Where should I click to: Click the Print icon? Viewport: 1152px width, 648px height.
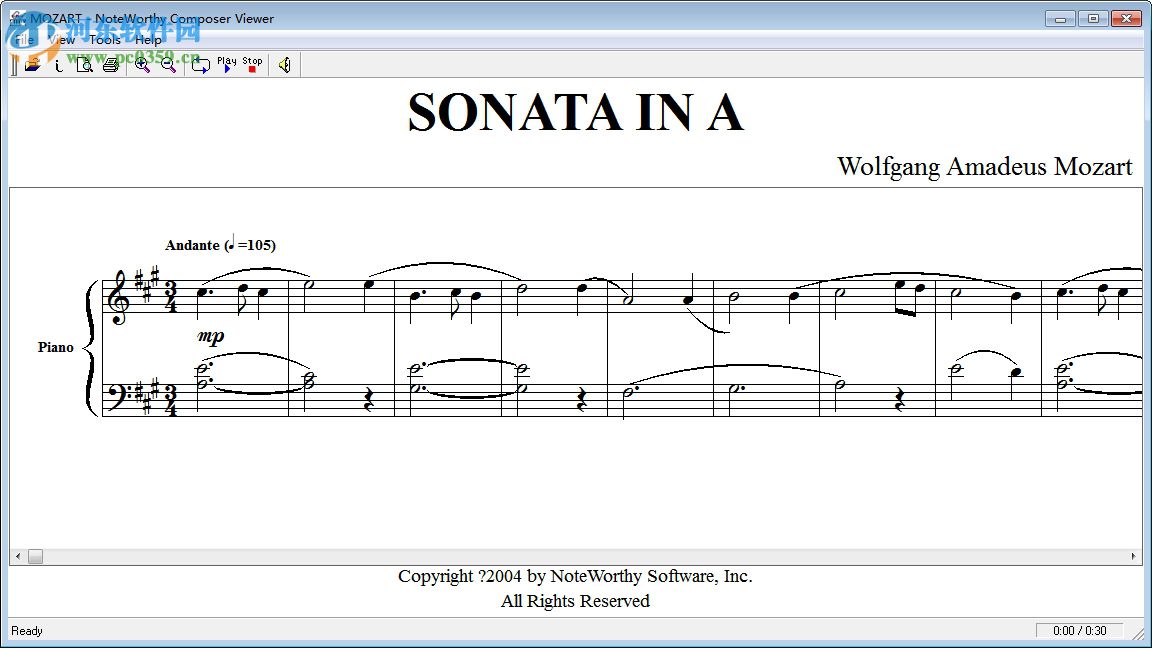[x=111, y=64]
